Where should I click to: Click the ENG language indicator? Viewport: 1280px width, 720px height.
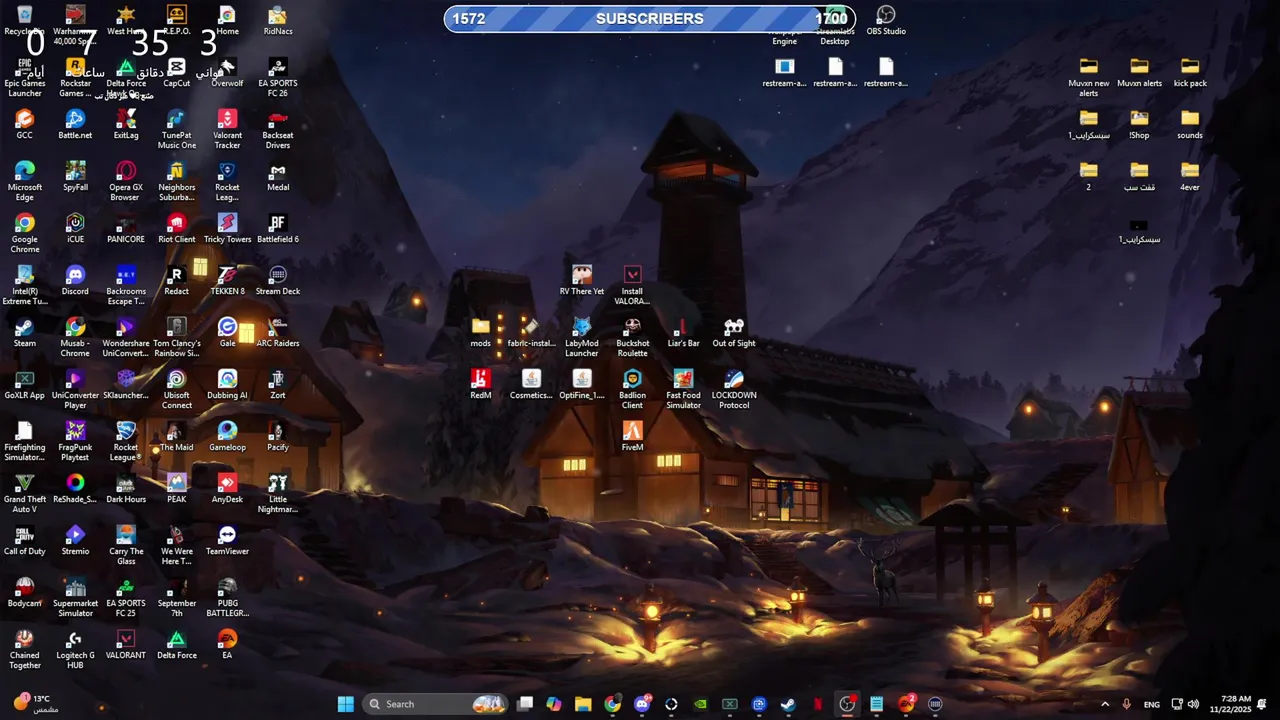point(1152,704)
